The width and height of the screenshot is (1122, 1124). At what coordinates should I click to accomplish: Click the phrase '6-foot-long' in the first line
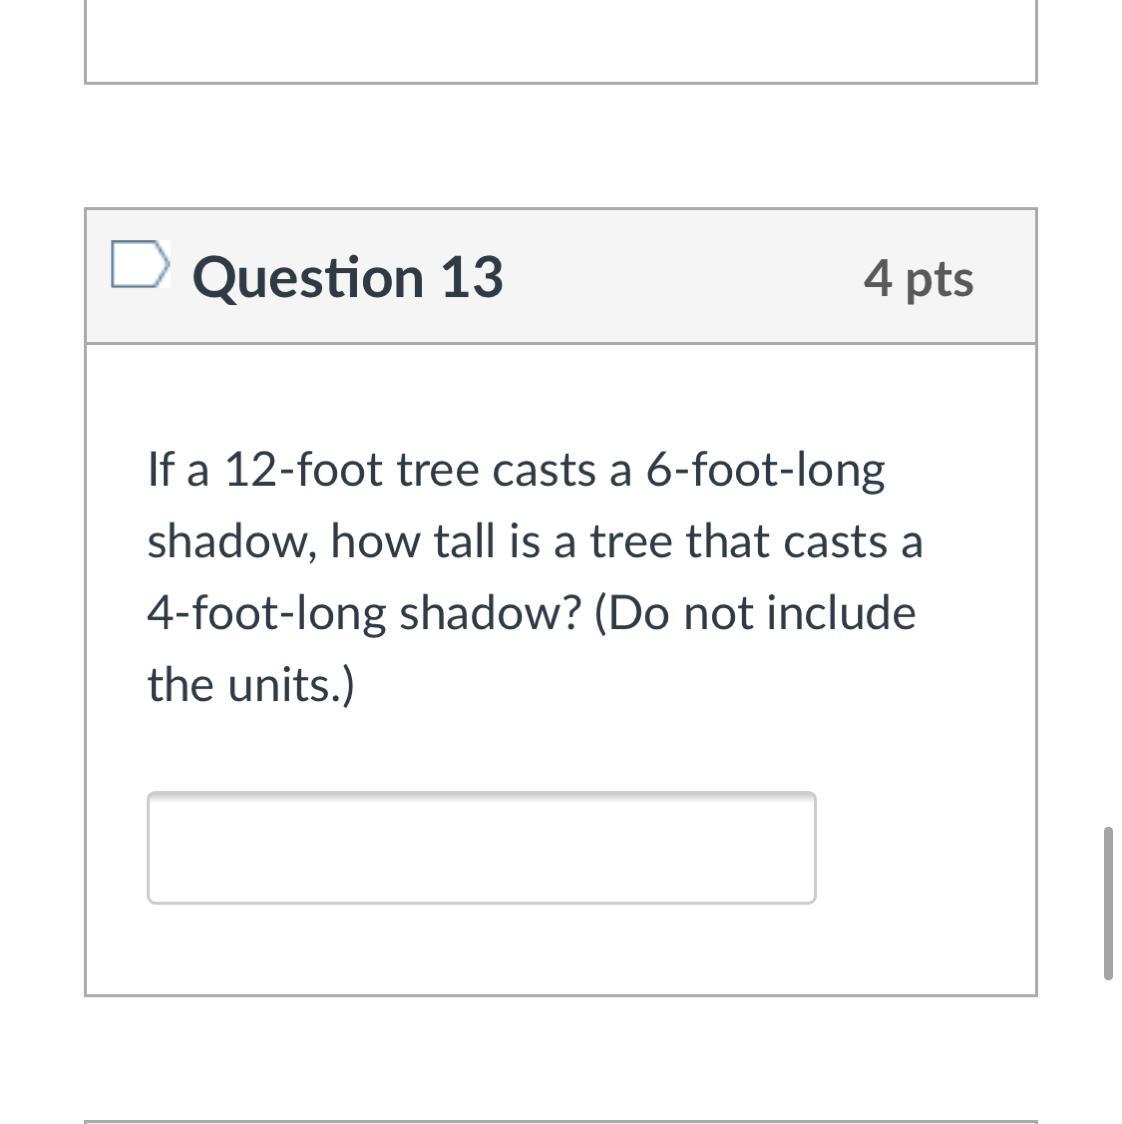[x=765, y=470]
